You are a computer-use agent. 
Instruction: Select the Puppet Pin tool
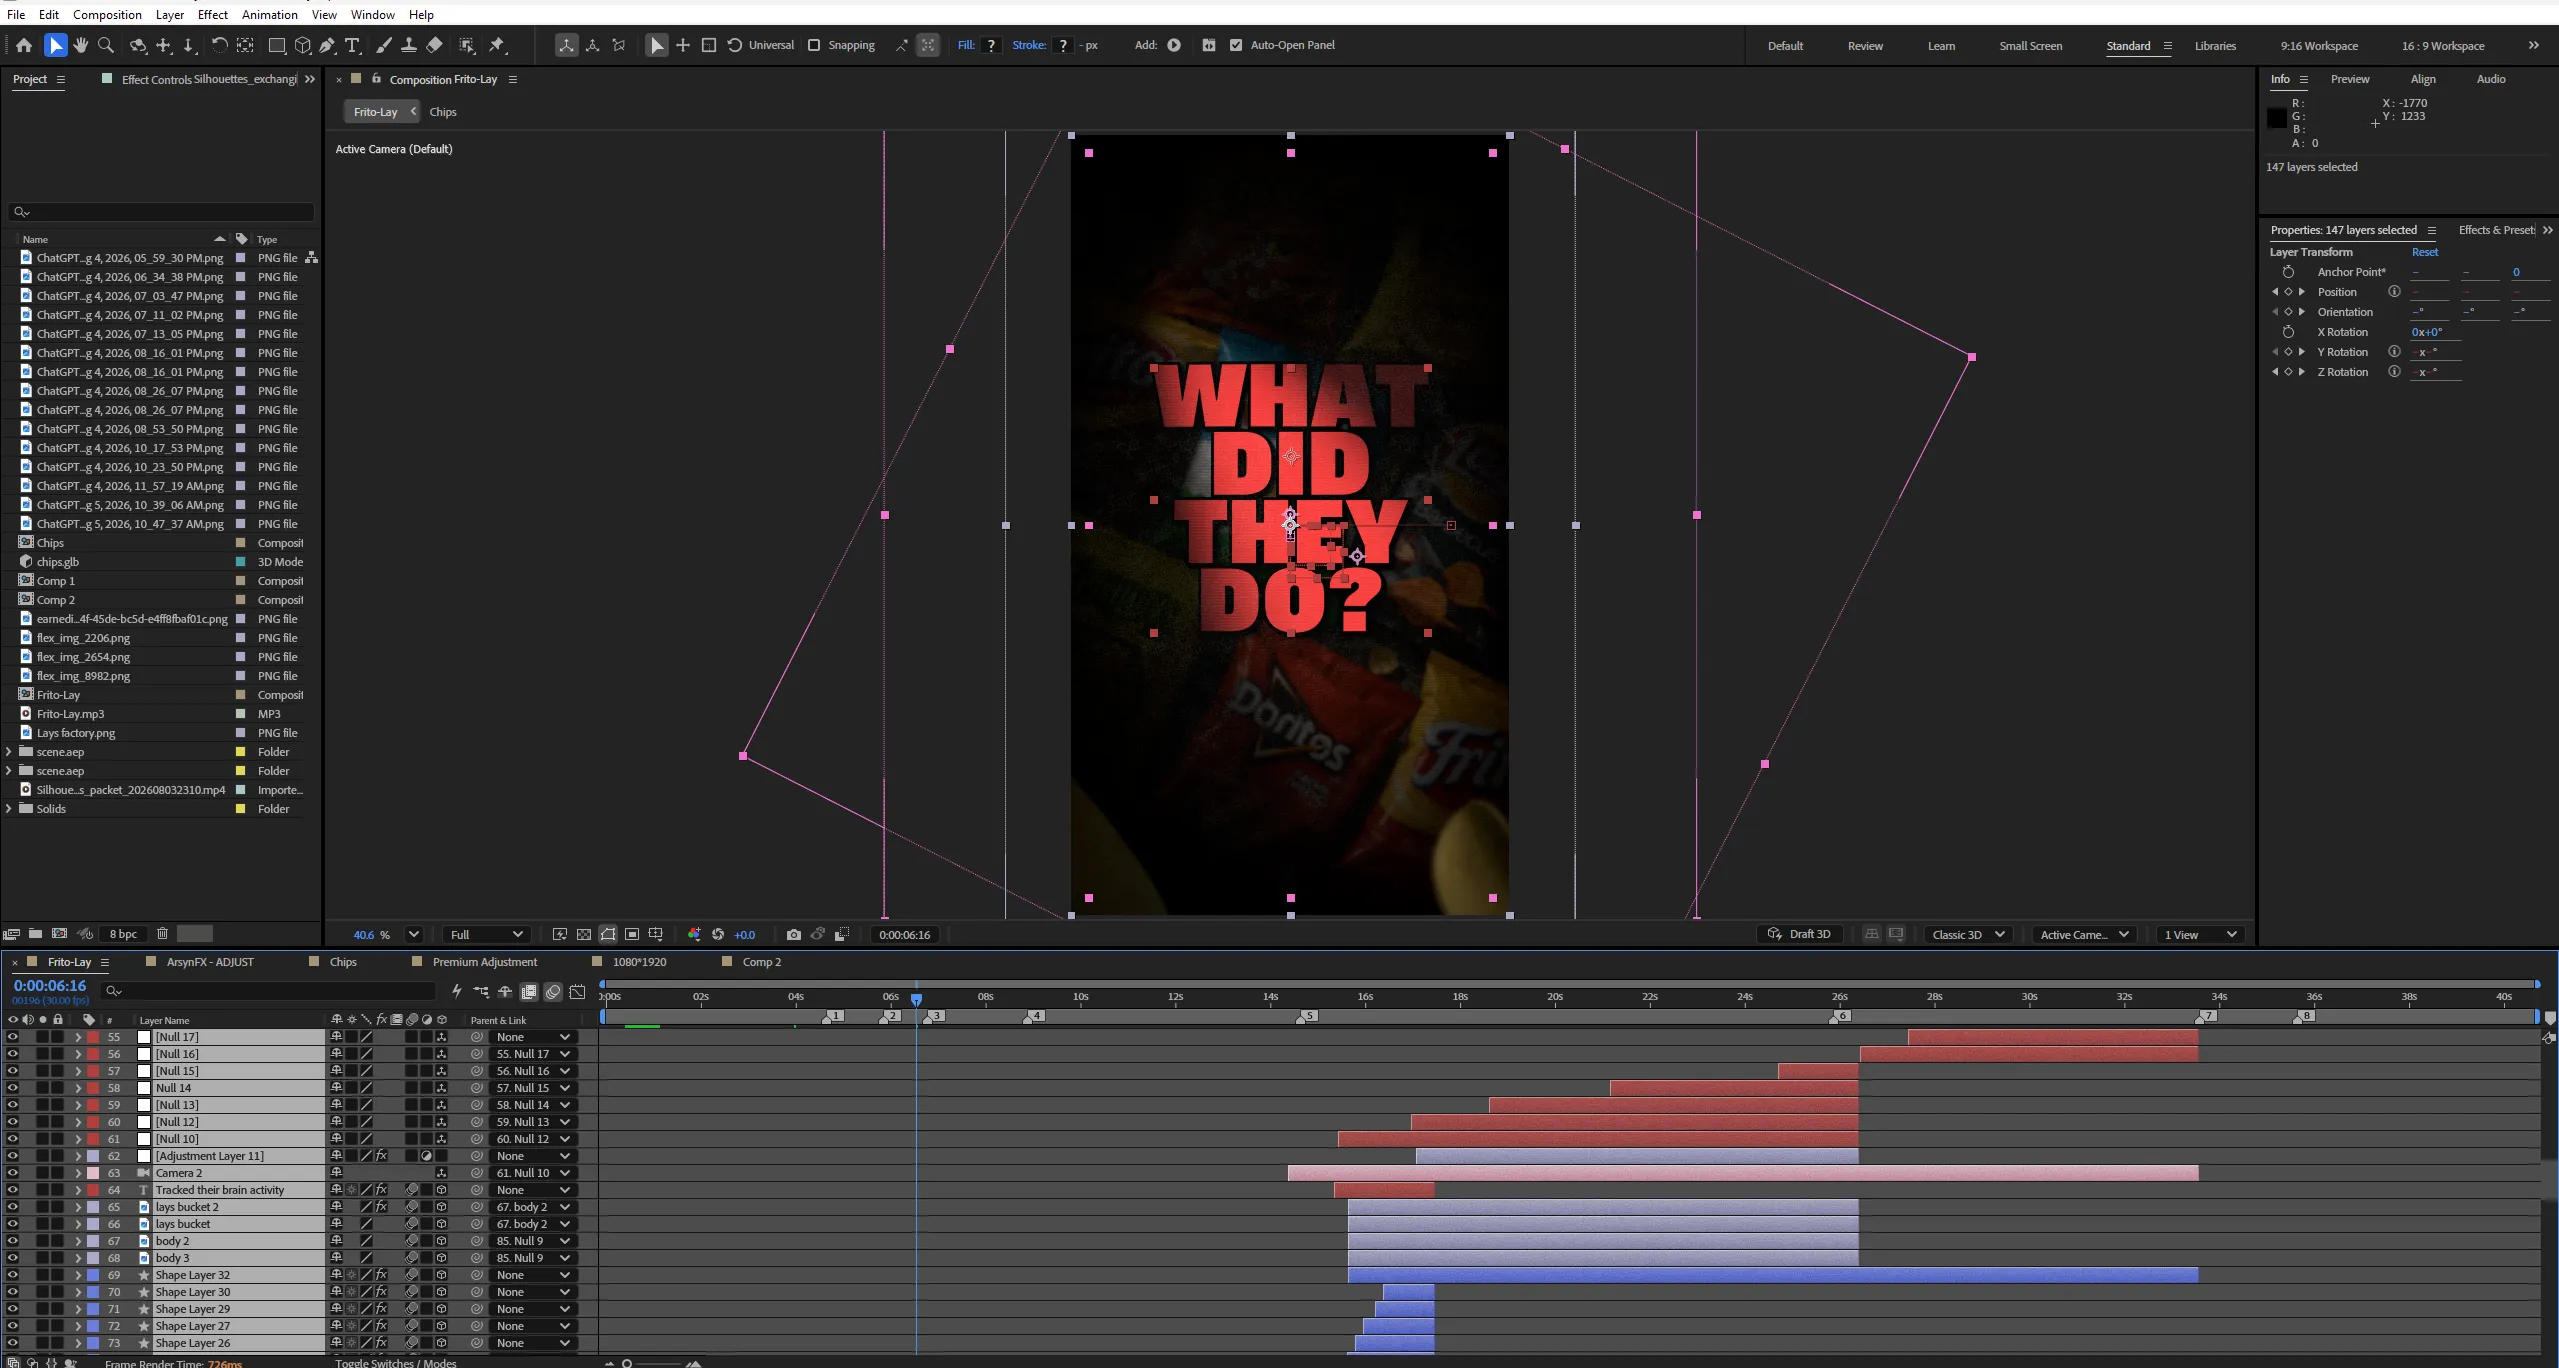pyautogui.click(x=497, y=45)
